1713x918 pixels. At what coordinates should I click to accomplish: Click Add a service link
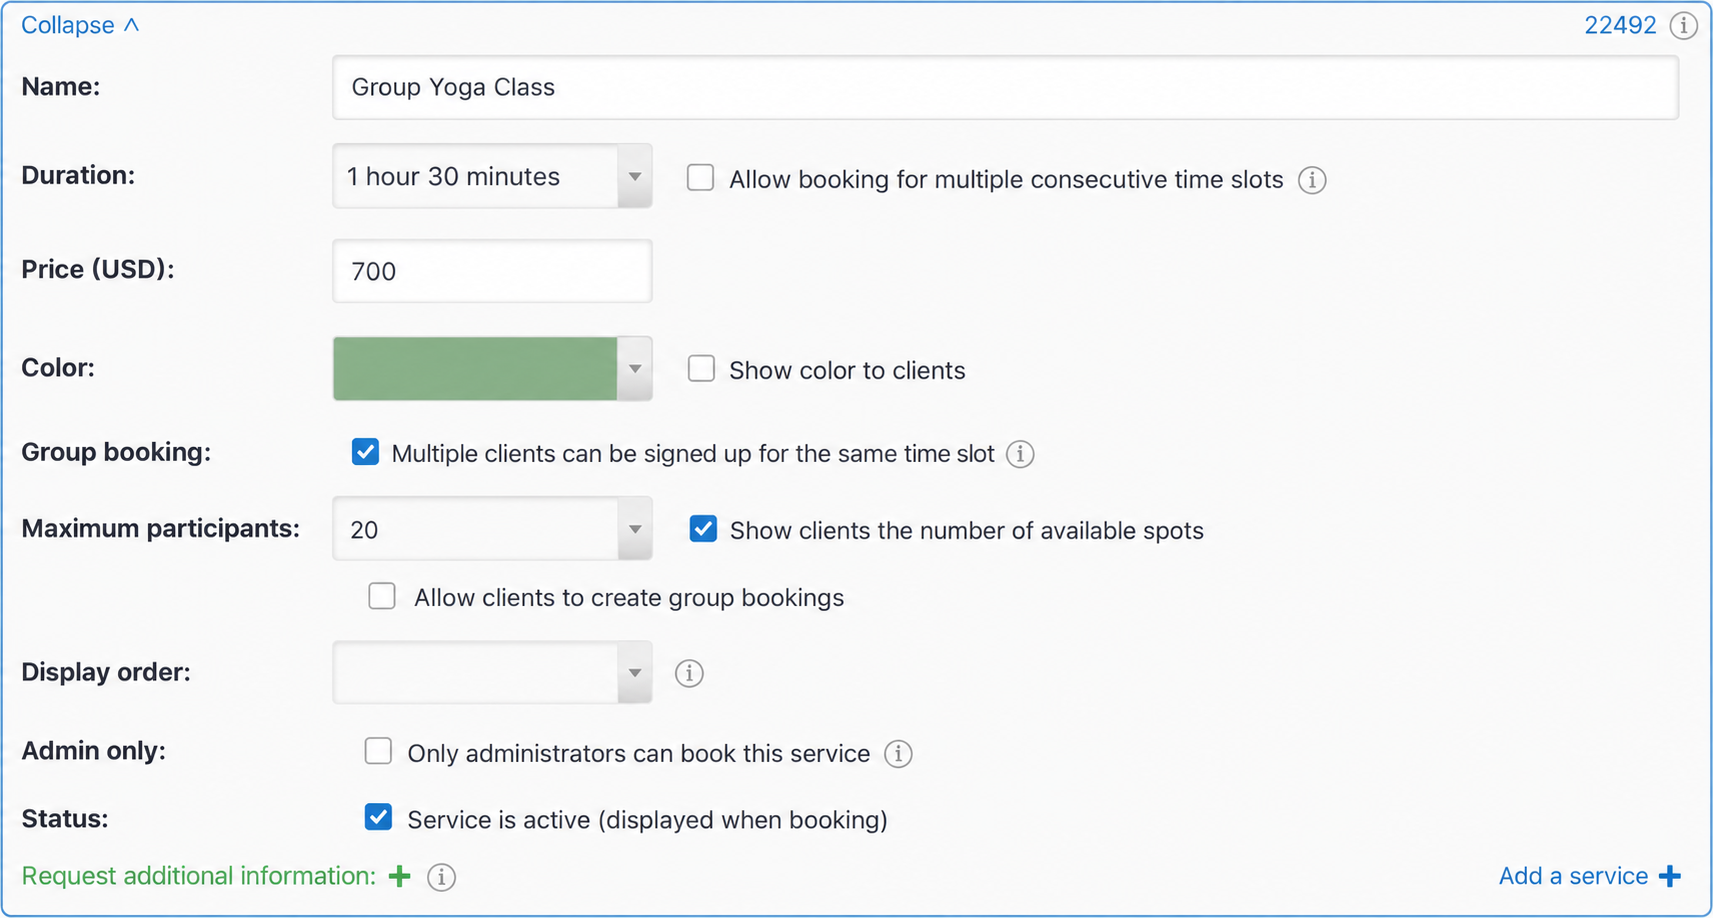tap(1573, 876)
